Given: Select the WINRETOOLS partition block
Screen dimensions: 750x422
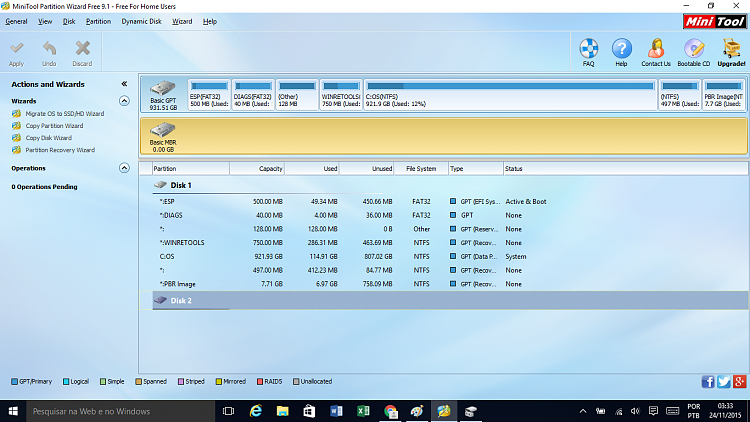Looking at the screenshot, I should pos(341,95).
